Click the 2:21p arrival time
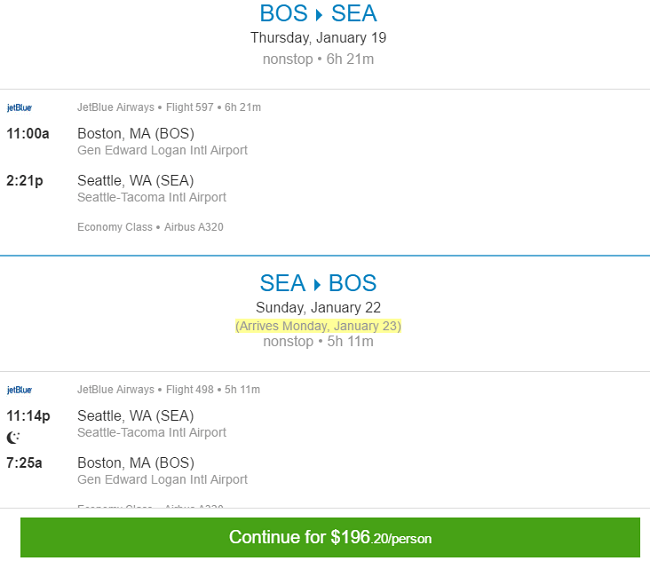This screenshot has height=561, width=650. 25,181
